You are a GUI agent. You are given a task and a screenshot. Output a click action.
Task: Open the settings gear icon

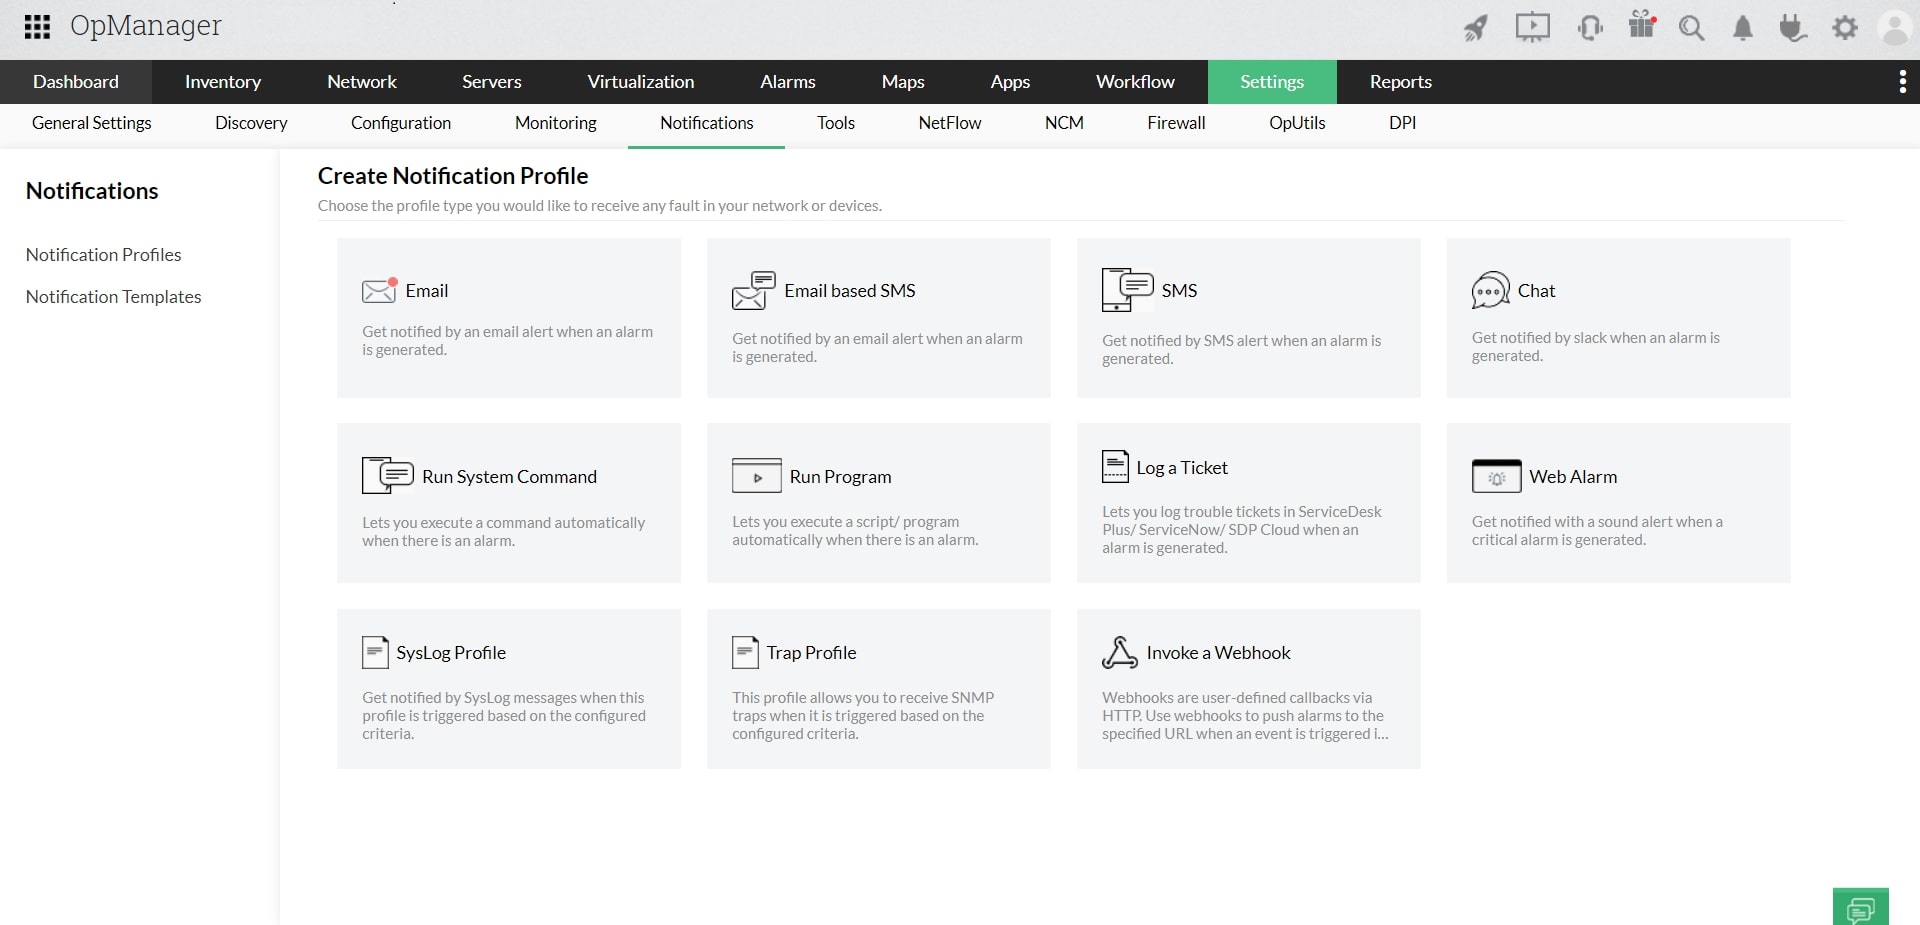pos(1844,28)
